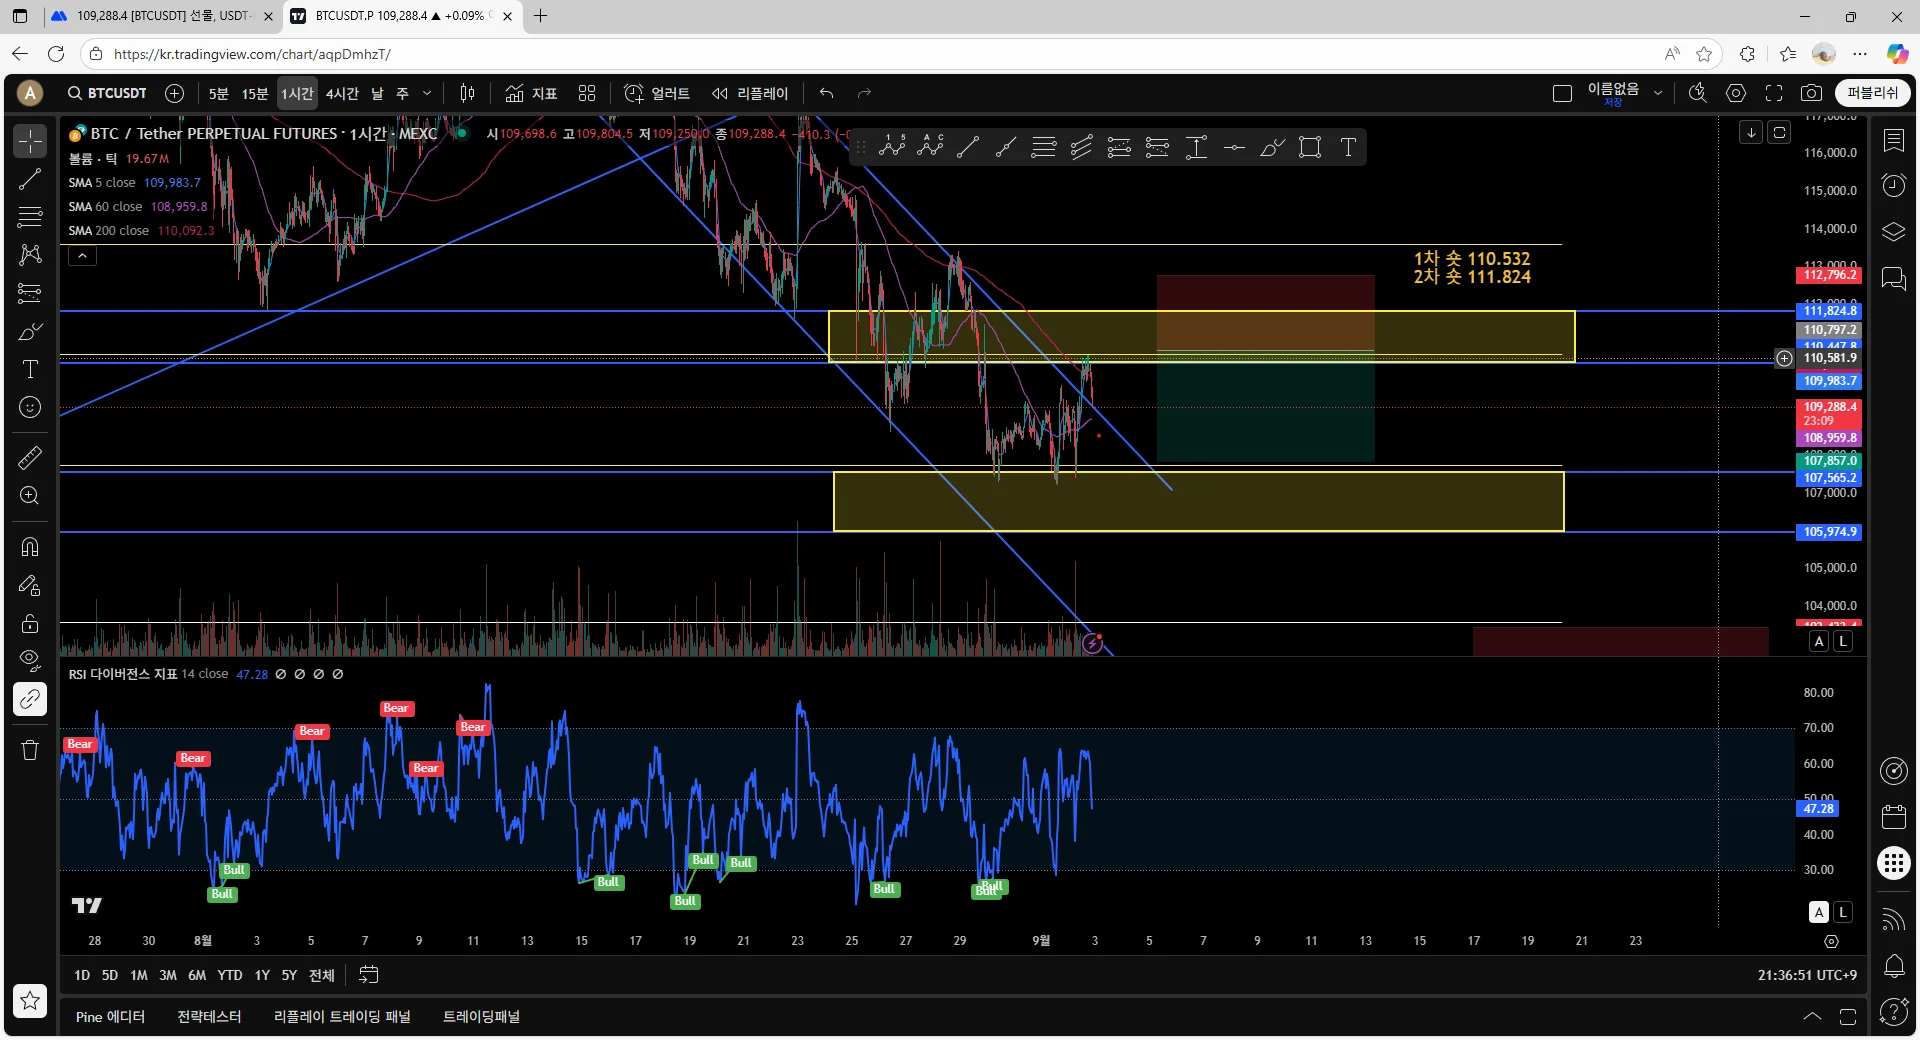Select the text tool in the left sidebar
This screenshot has width=1920, height=1040.
[30, 369]
